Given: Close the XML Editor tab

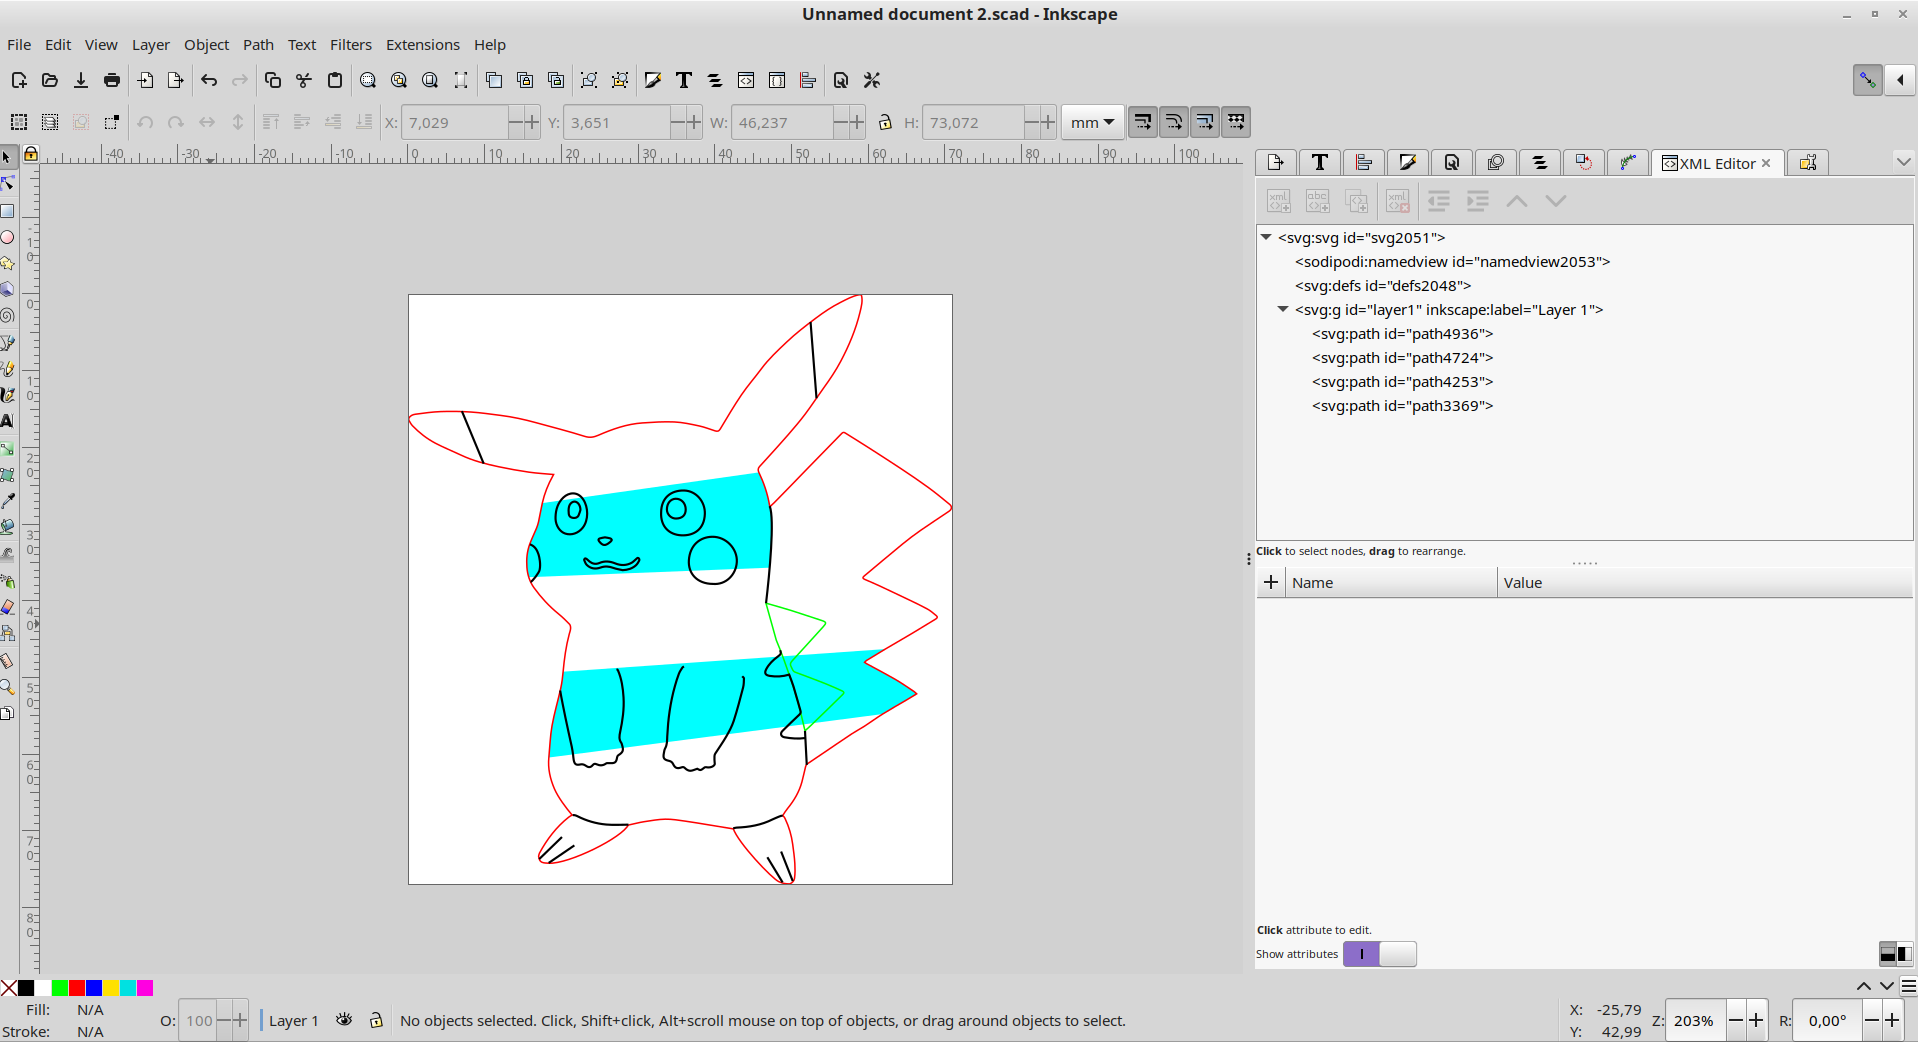Looking at the screenshot, I should [1766, 163].
